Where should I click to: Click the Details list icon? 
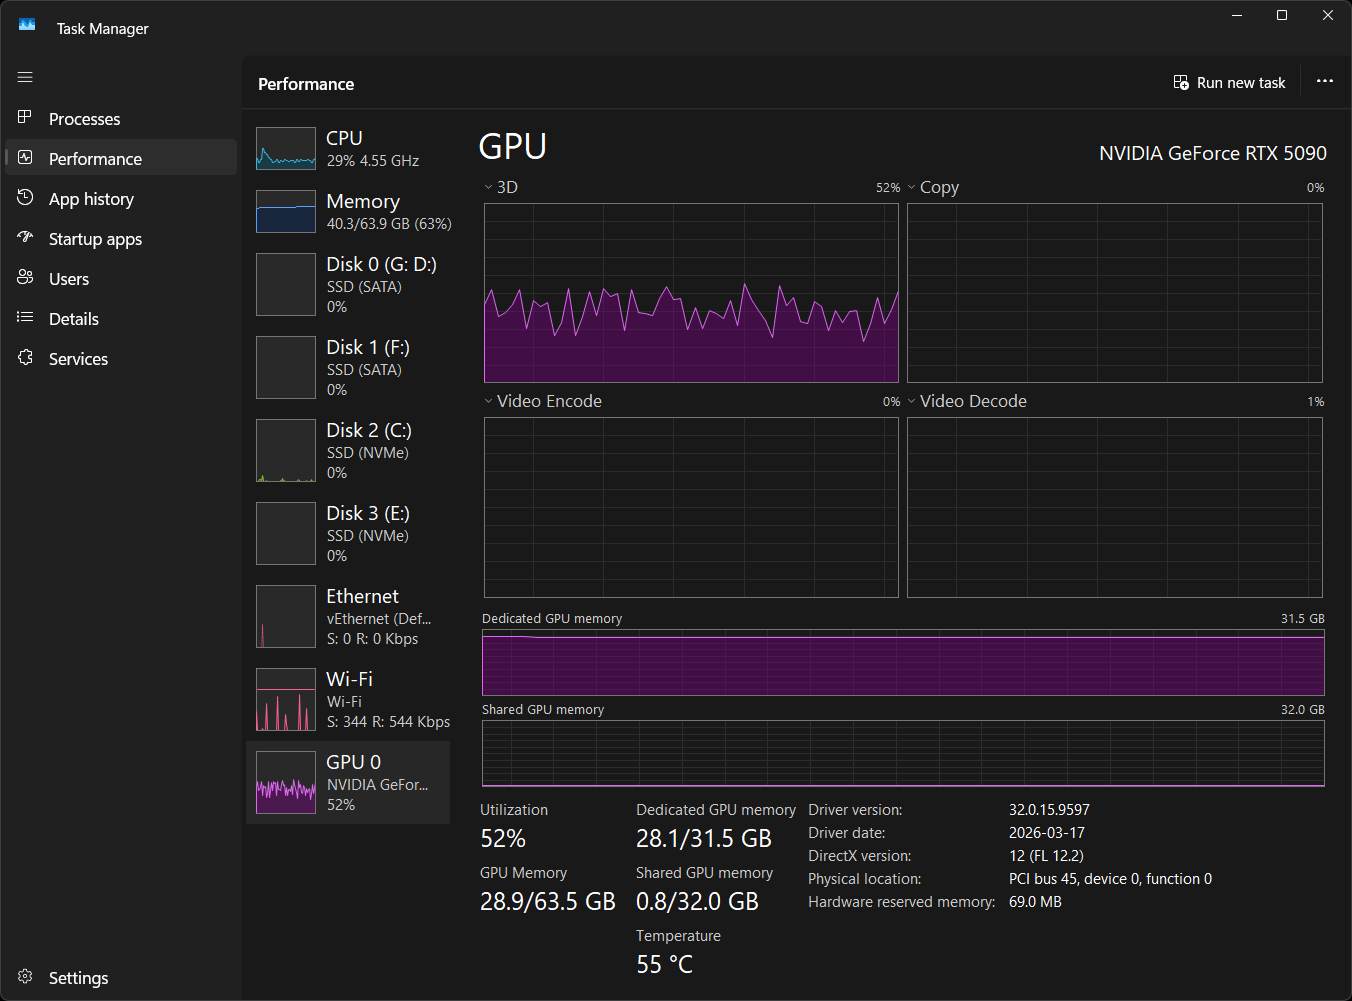pyautogui.click(x=26, y=318)
